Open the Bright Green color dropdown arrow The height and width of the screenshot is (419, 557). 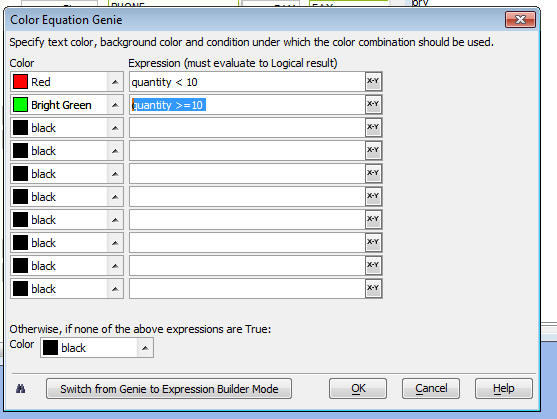pos(115,105)
